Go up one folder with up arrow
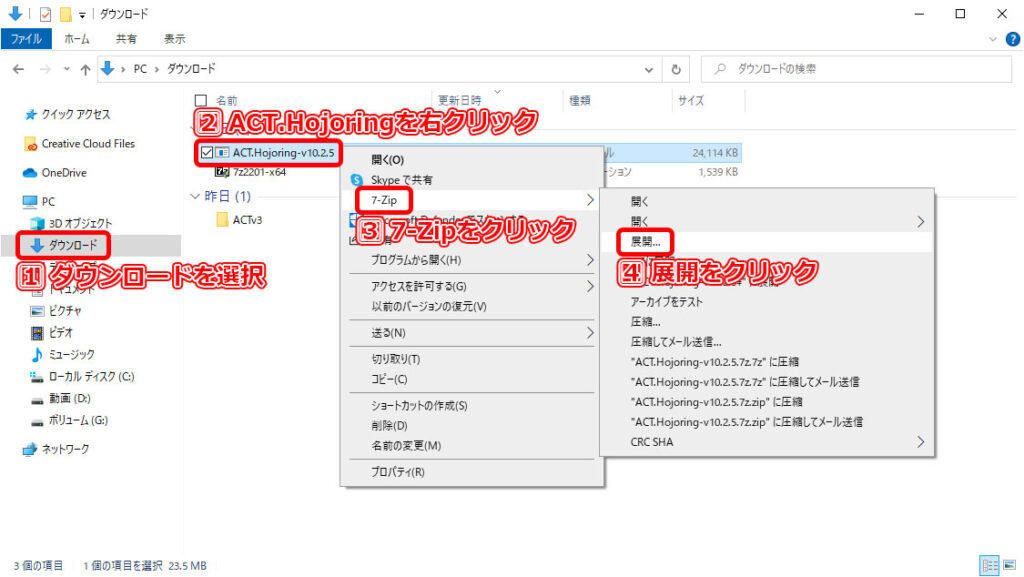Screen dimensions: 1024x577 point(87,69)
